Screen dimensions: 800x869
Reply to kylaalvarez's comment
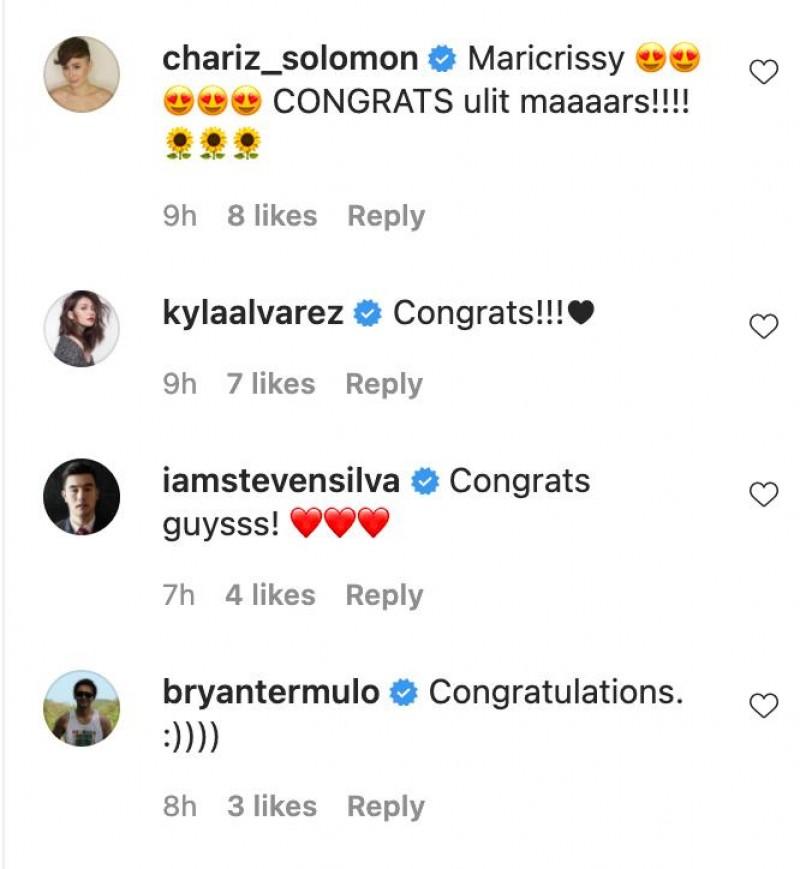tap(384, 384)
